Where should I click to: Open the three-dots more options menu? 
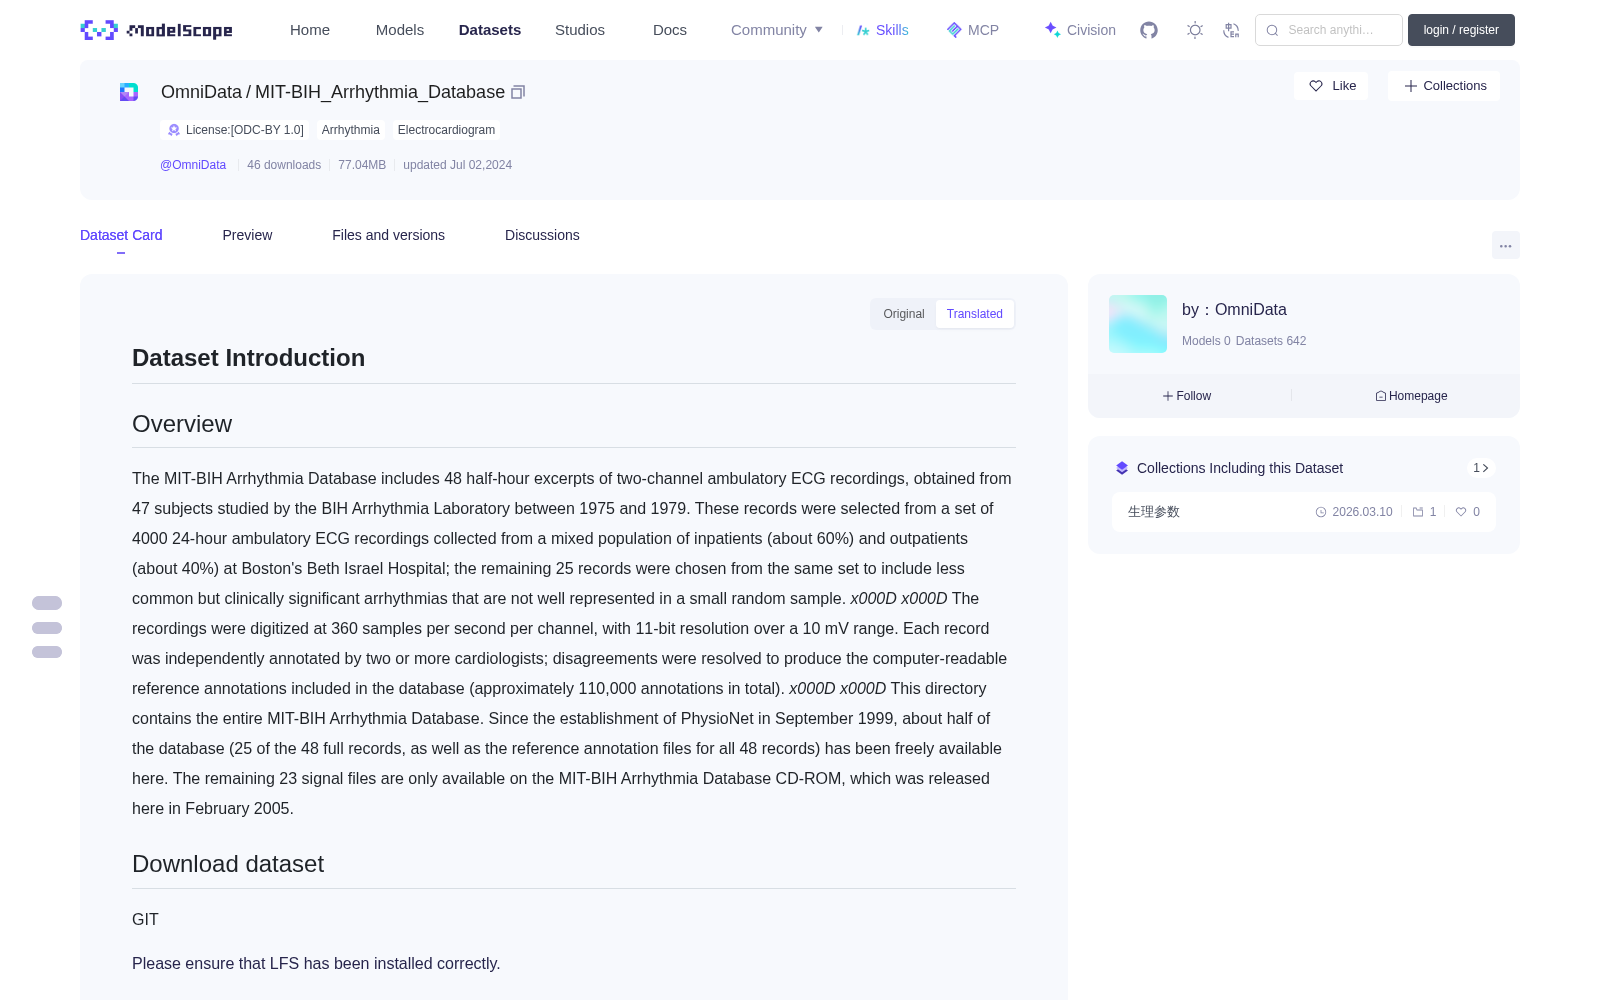(1505, 245)
